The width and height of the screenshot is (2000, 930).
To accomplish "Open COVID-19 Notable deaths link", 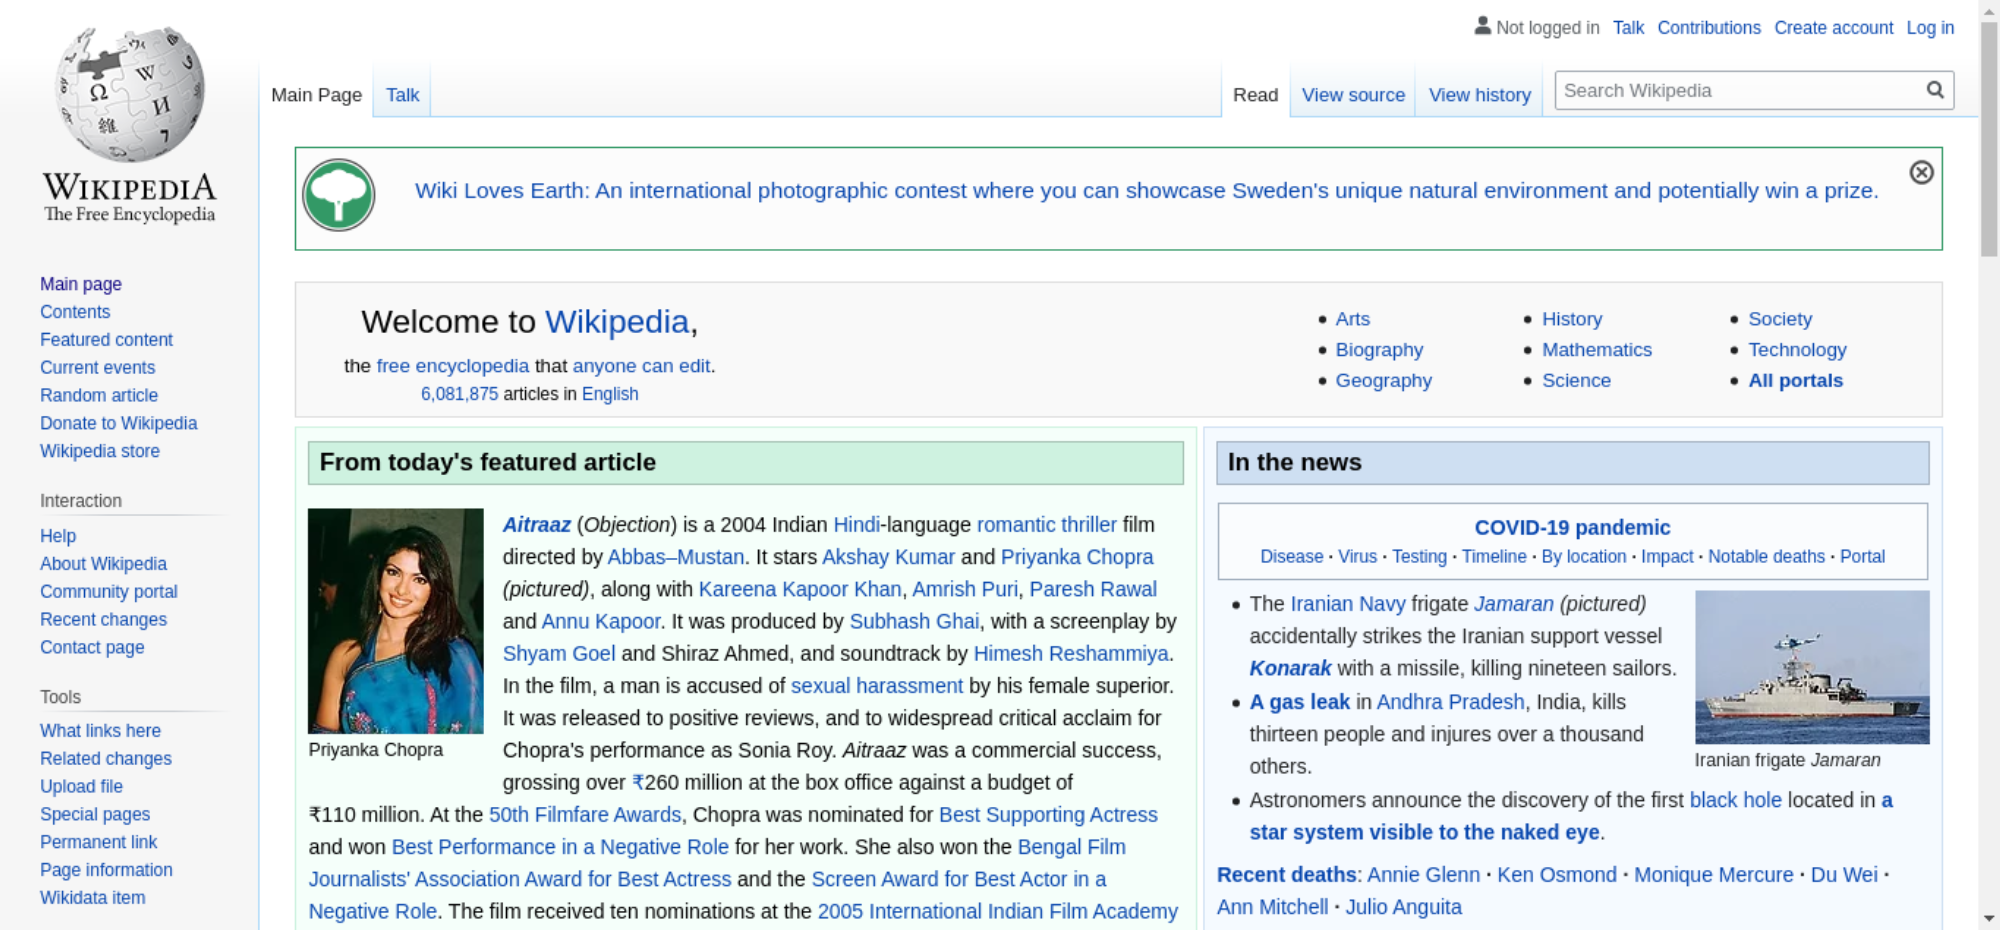I will (x=1766, y=557).
